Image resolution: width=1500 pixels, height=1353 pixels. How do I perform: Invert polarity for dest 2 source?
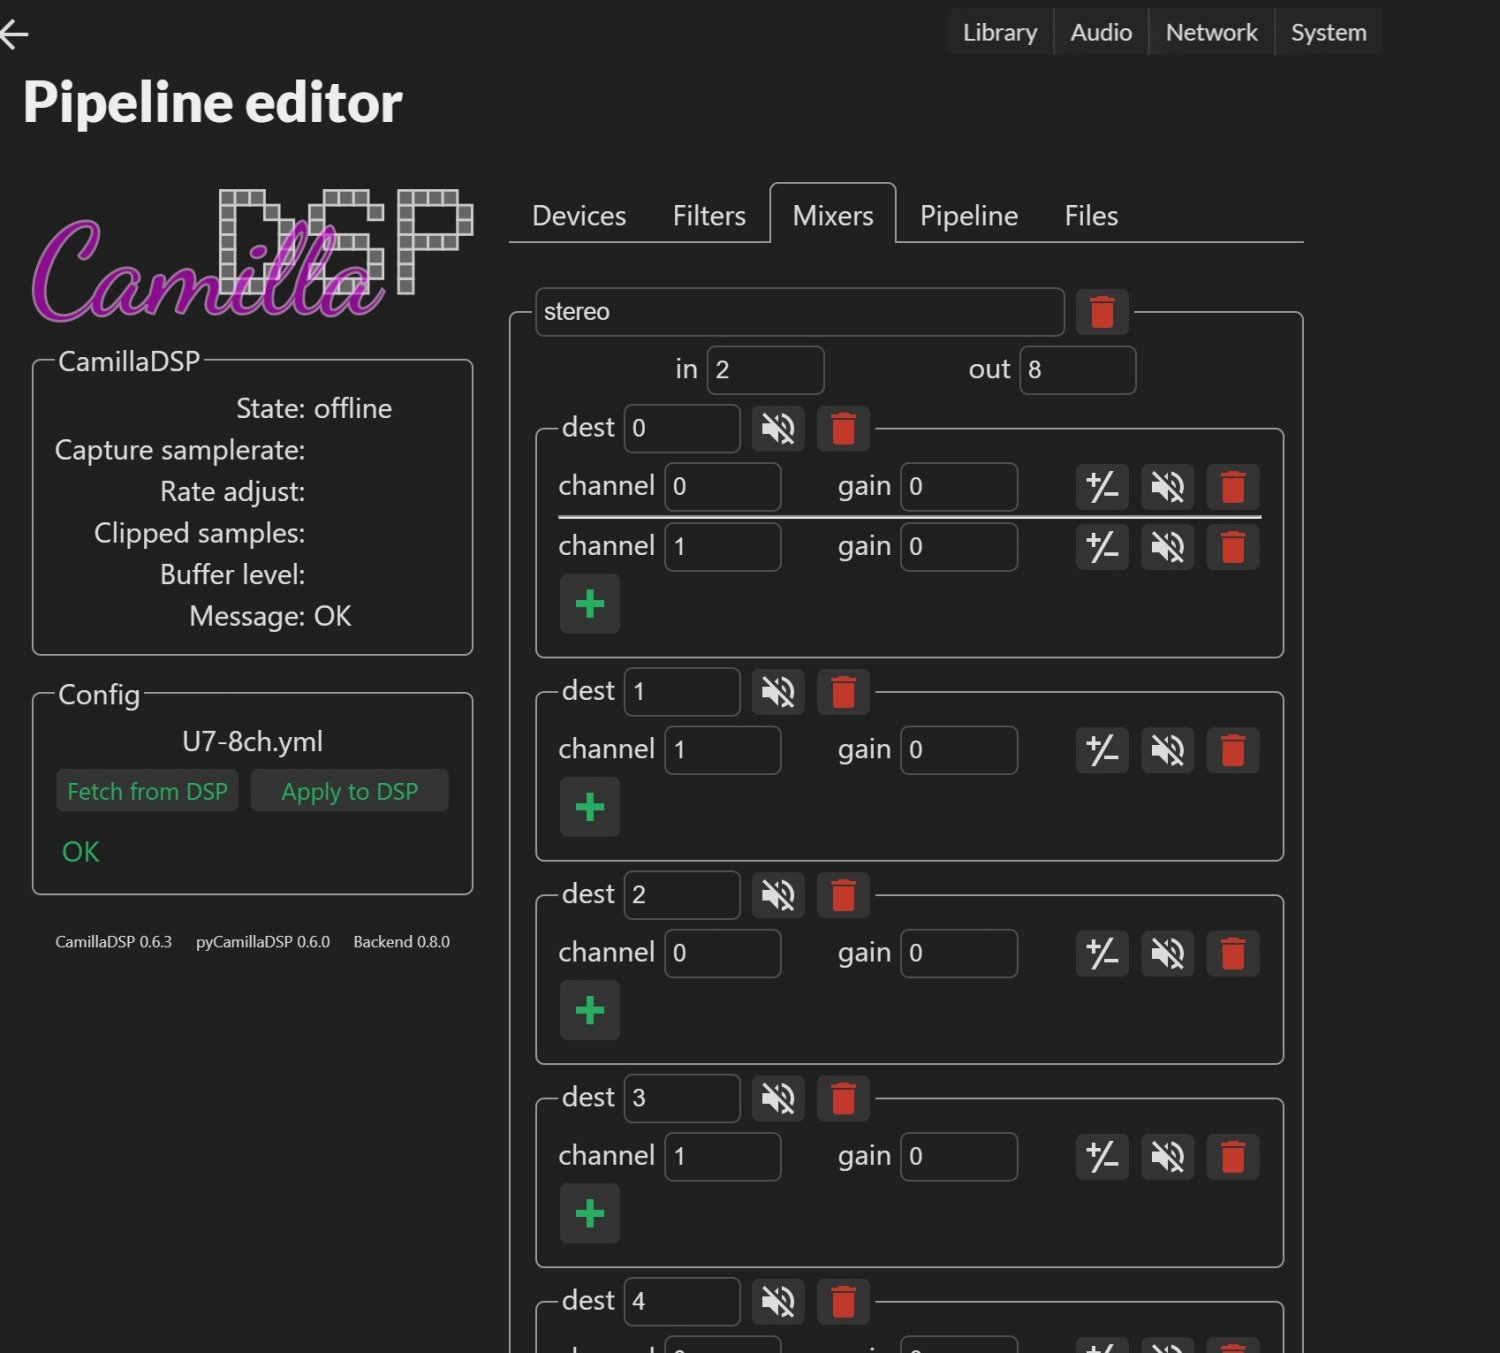pyautogui.click(x=1102, y=954)
